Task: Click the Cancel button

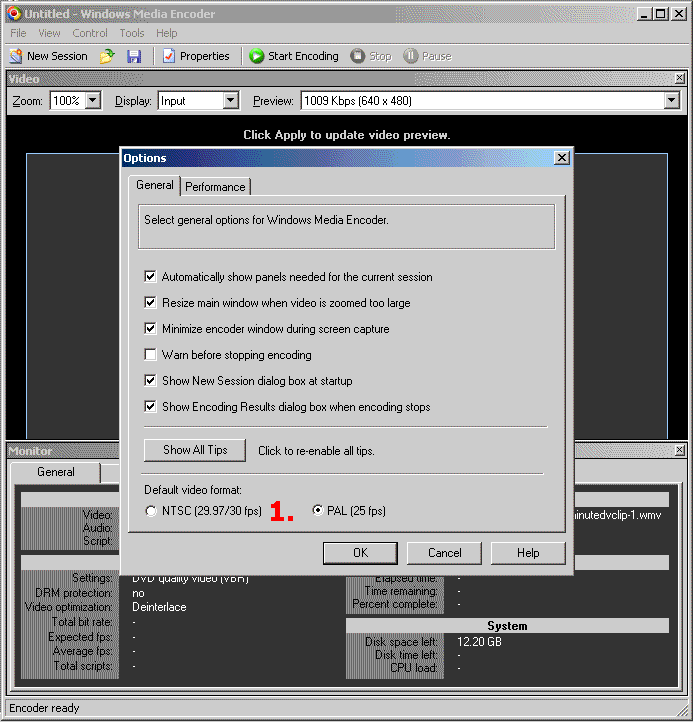Action: (444, 553)
